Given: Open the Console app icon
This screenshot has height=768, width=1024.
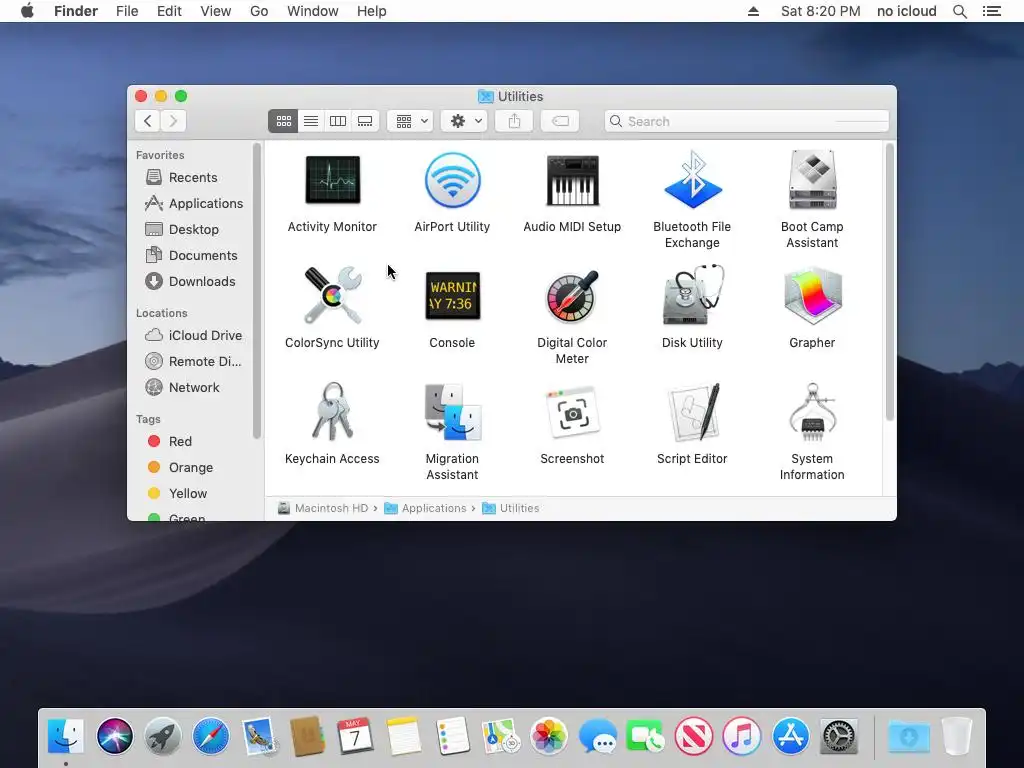Looking at the screenshot, I should pos(452,296).
